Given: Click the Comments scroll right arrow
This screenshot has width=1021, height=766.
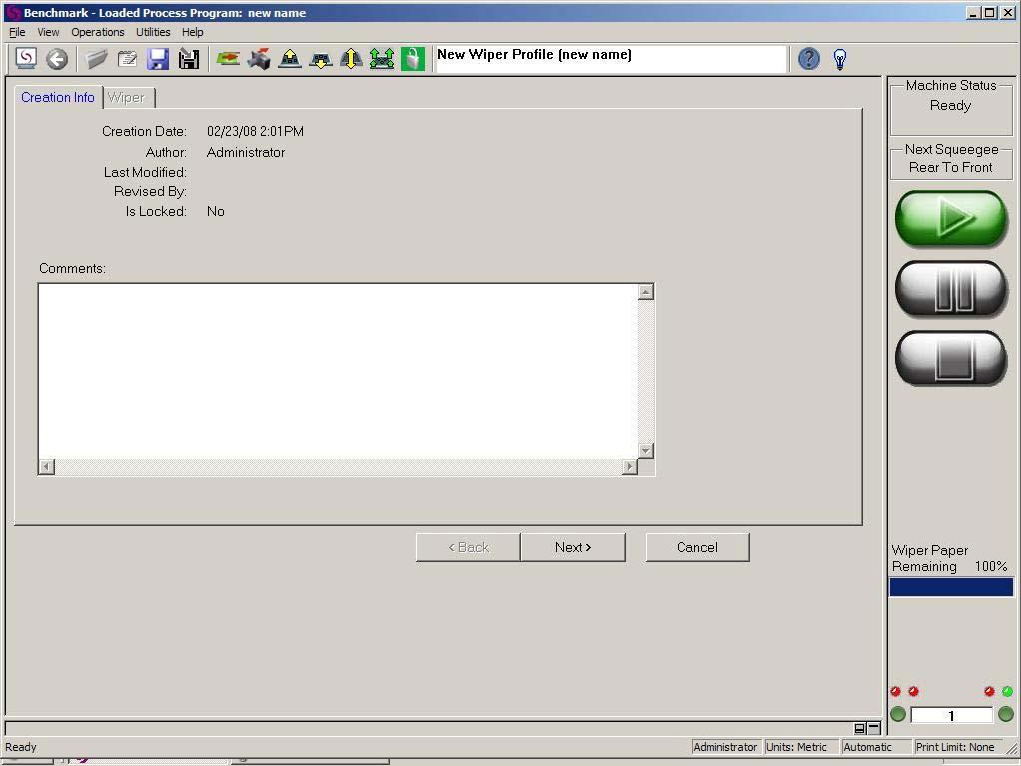Looking at the screenshot, I should click(x=630, y=467).
